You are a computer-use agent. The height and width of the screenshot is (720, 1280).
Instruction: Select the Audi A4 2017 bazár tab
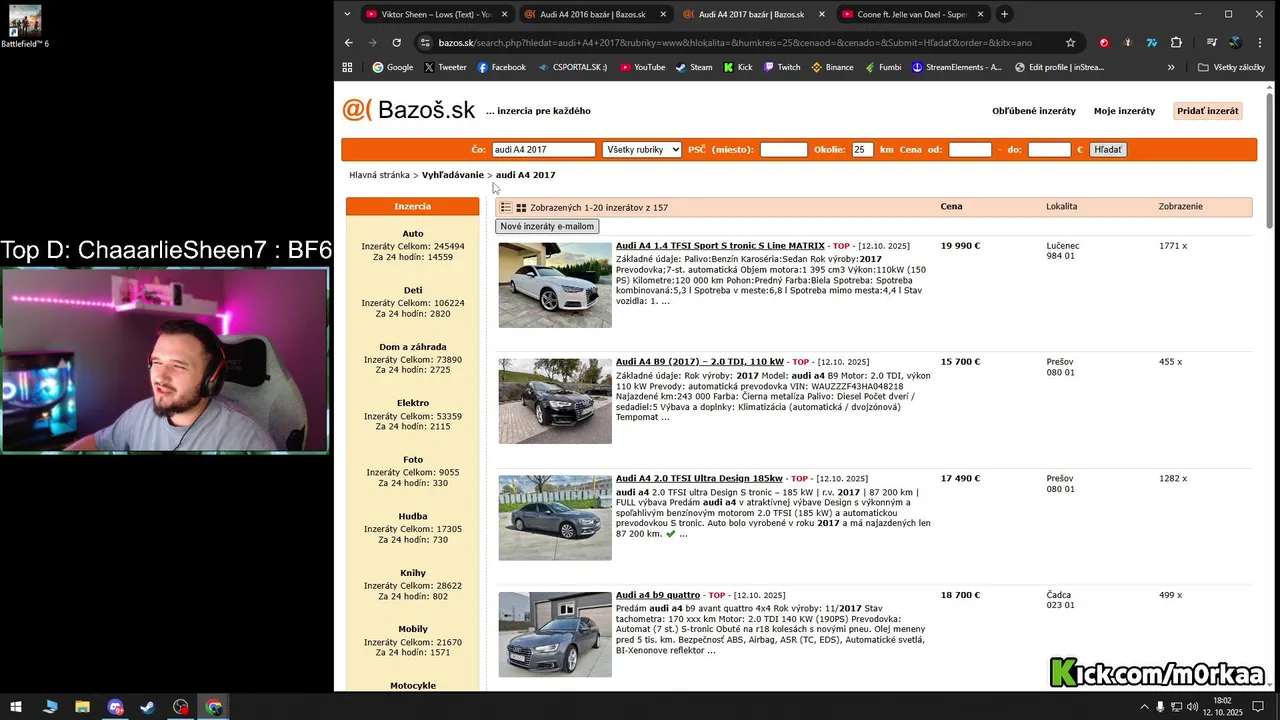[x=751, y=14]
